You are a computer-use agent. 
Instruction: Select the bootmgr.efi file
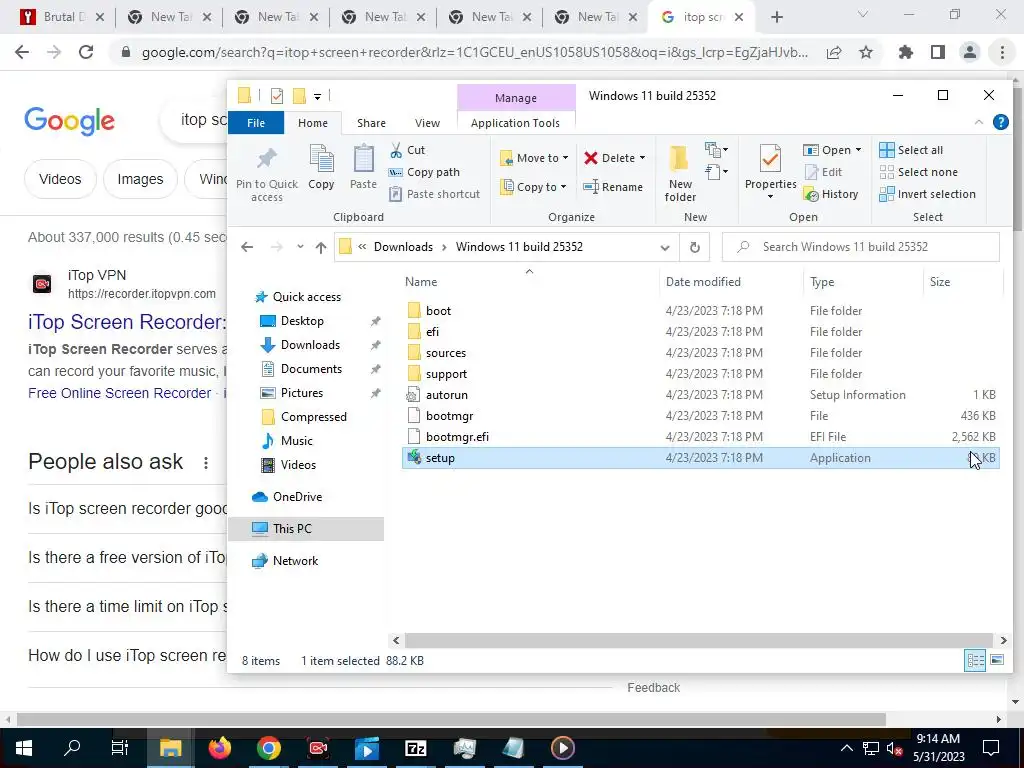tap(457, 437)
